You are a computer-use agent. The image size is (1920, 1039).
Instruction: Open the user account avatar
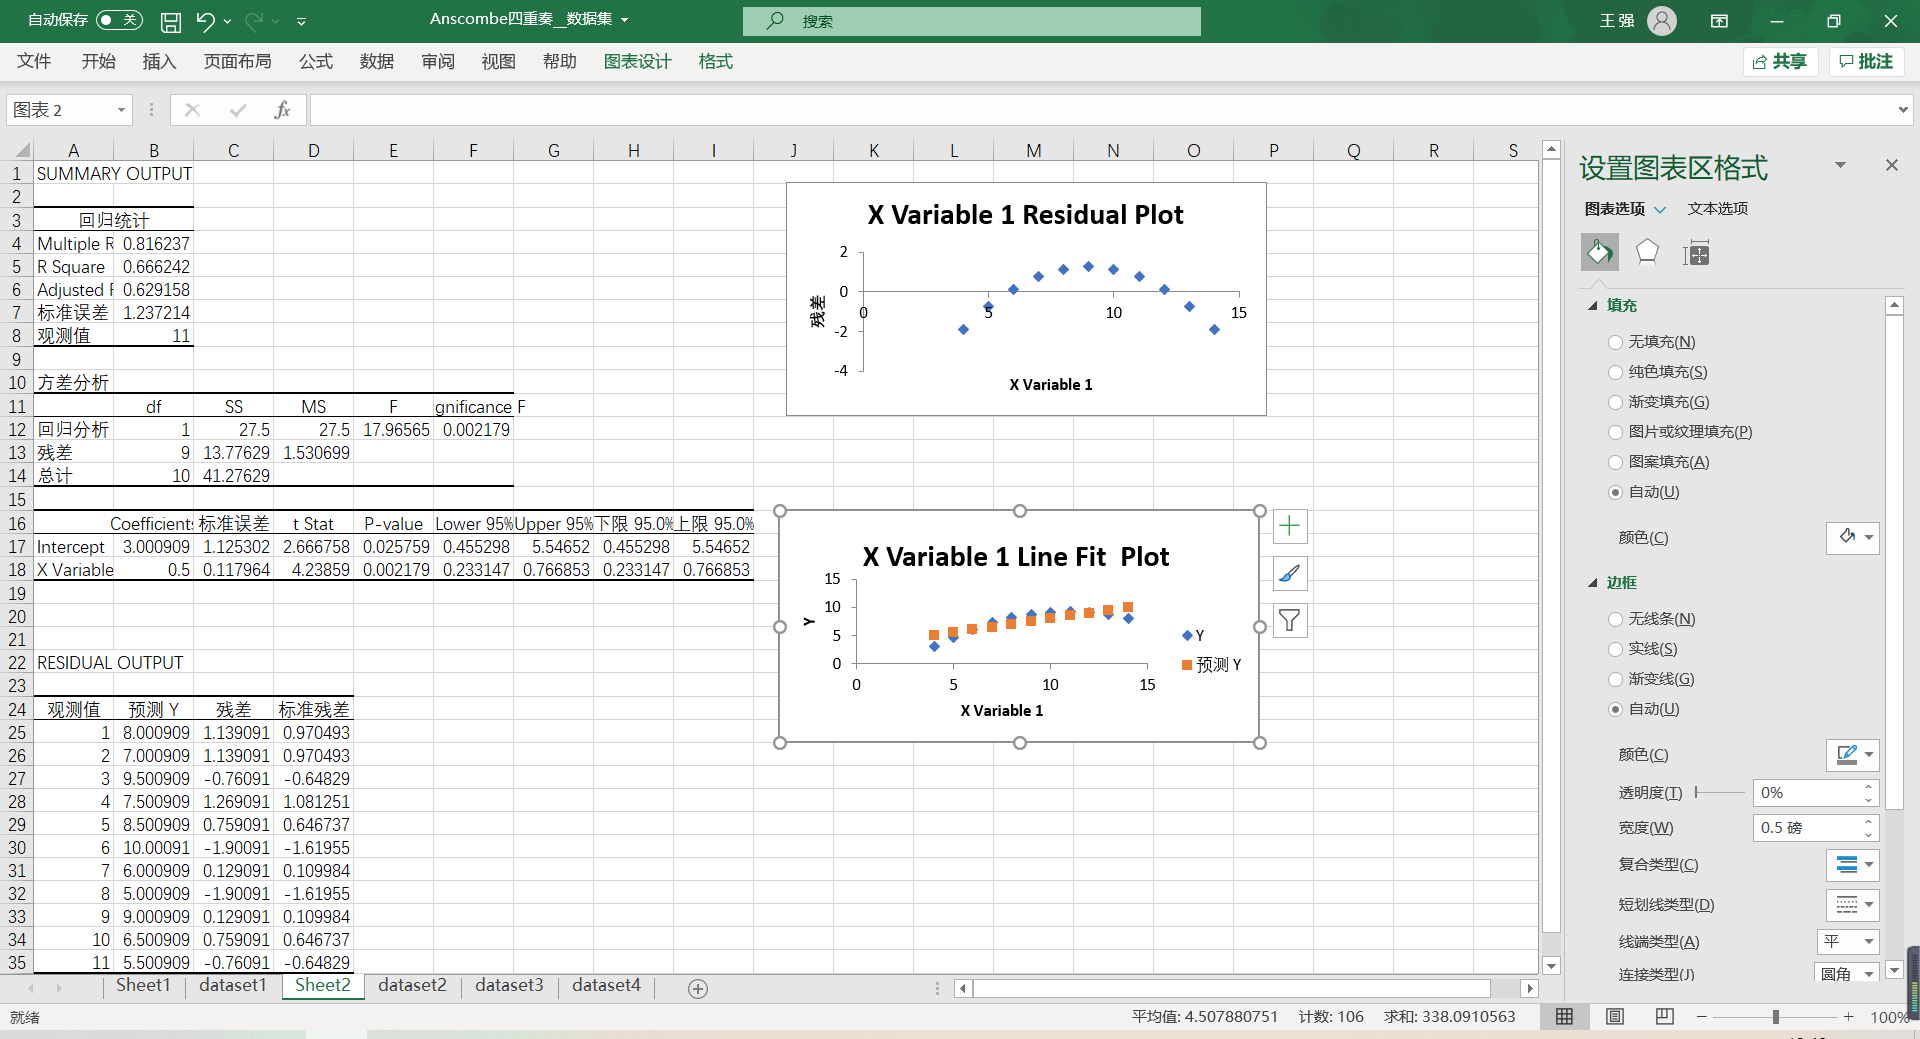click(x=1662, y=21)
